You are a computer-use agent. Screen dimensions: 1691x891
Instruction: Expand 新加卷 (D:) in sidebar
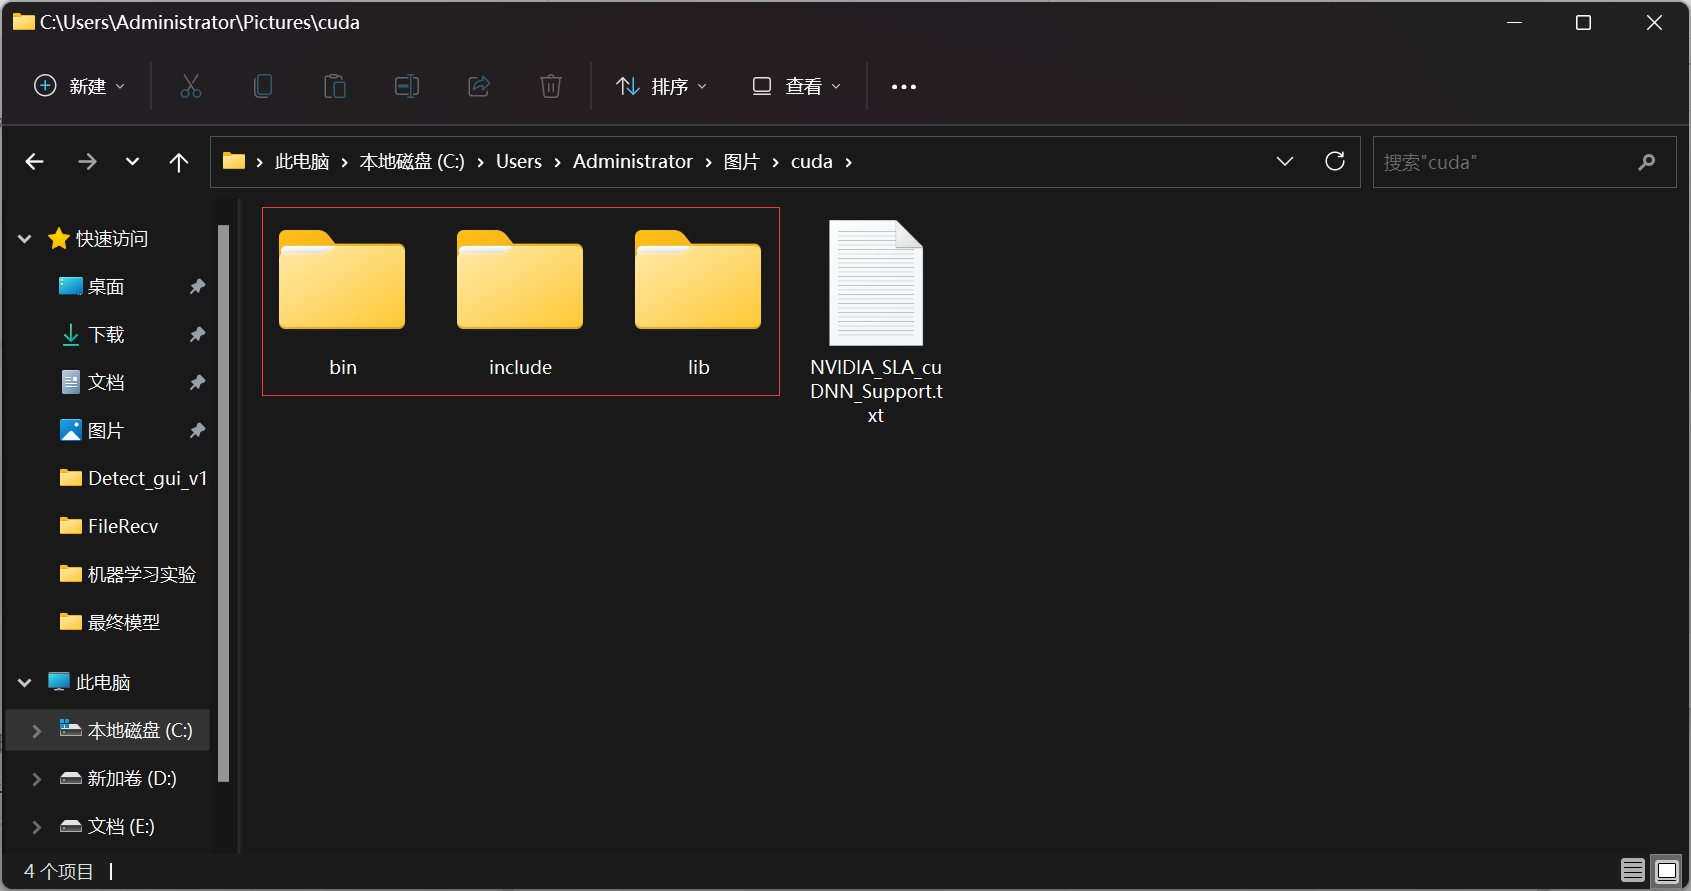click(x=37, y=779)
